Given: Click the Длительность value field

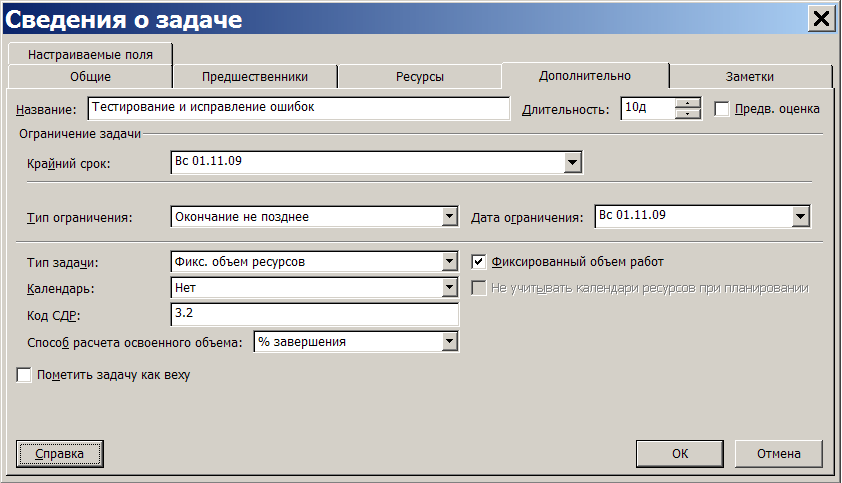Looking at the screenshot, I should pyautogui.click(x=648, y=108).
